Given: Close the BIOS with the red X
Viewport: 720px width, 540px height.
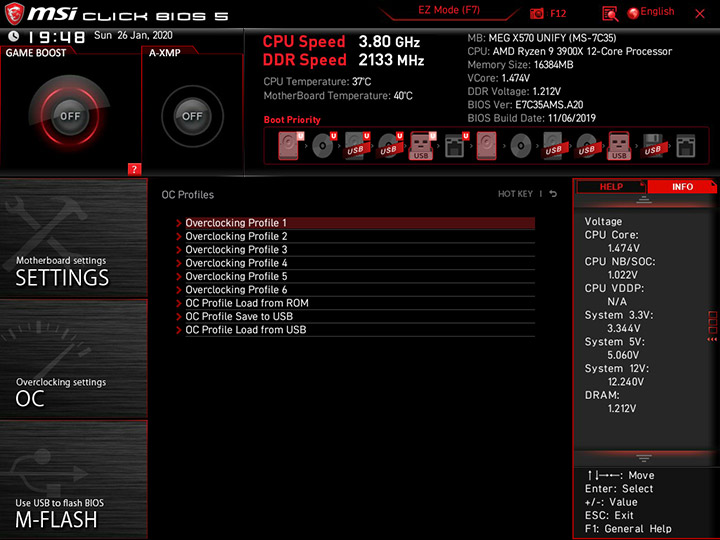Looking at the screenshot, I should pos(700,14).
